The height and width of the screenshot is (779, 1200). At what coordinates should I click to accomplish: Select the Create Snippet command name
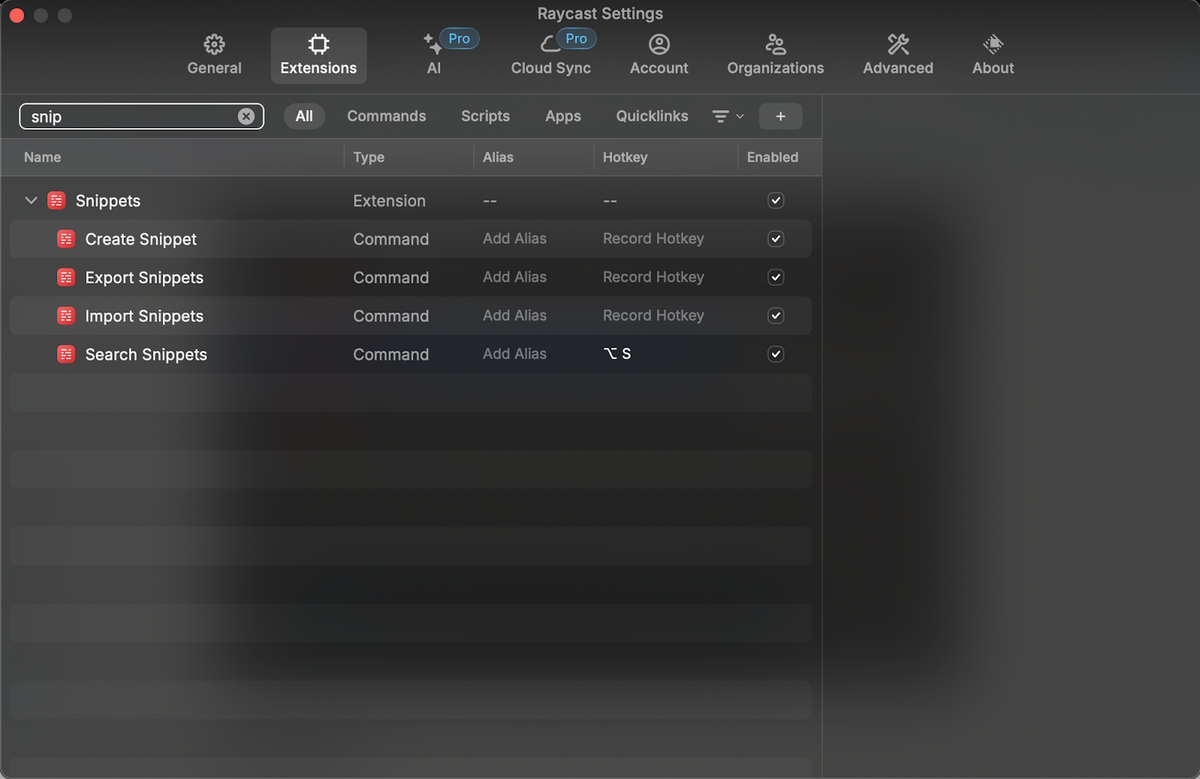click(x=141, y=239)
